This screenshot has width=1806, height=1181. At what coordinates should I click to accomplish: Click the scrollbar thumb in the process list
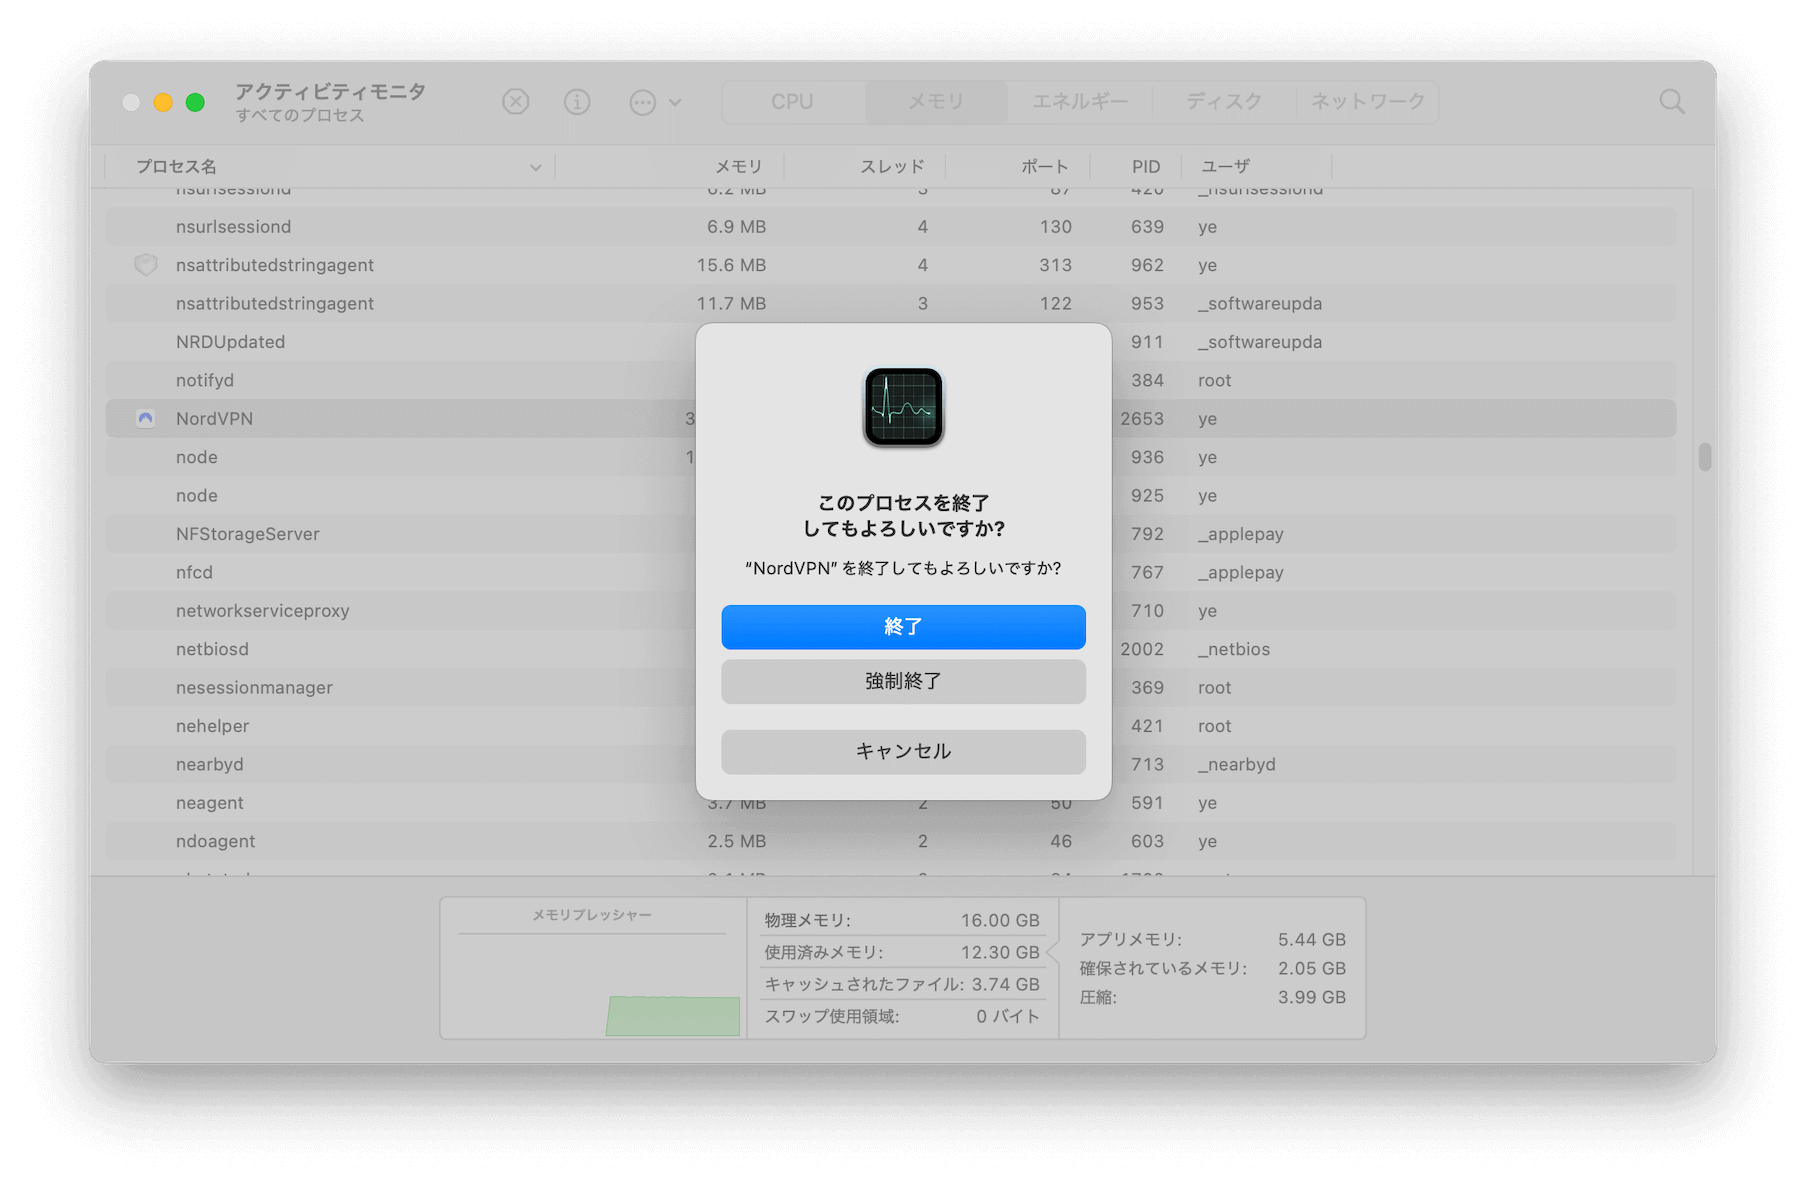(x=1704, y=457)
